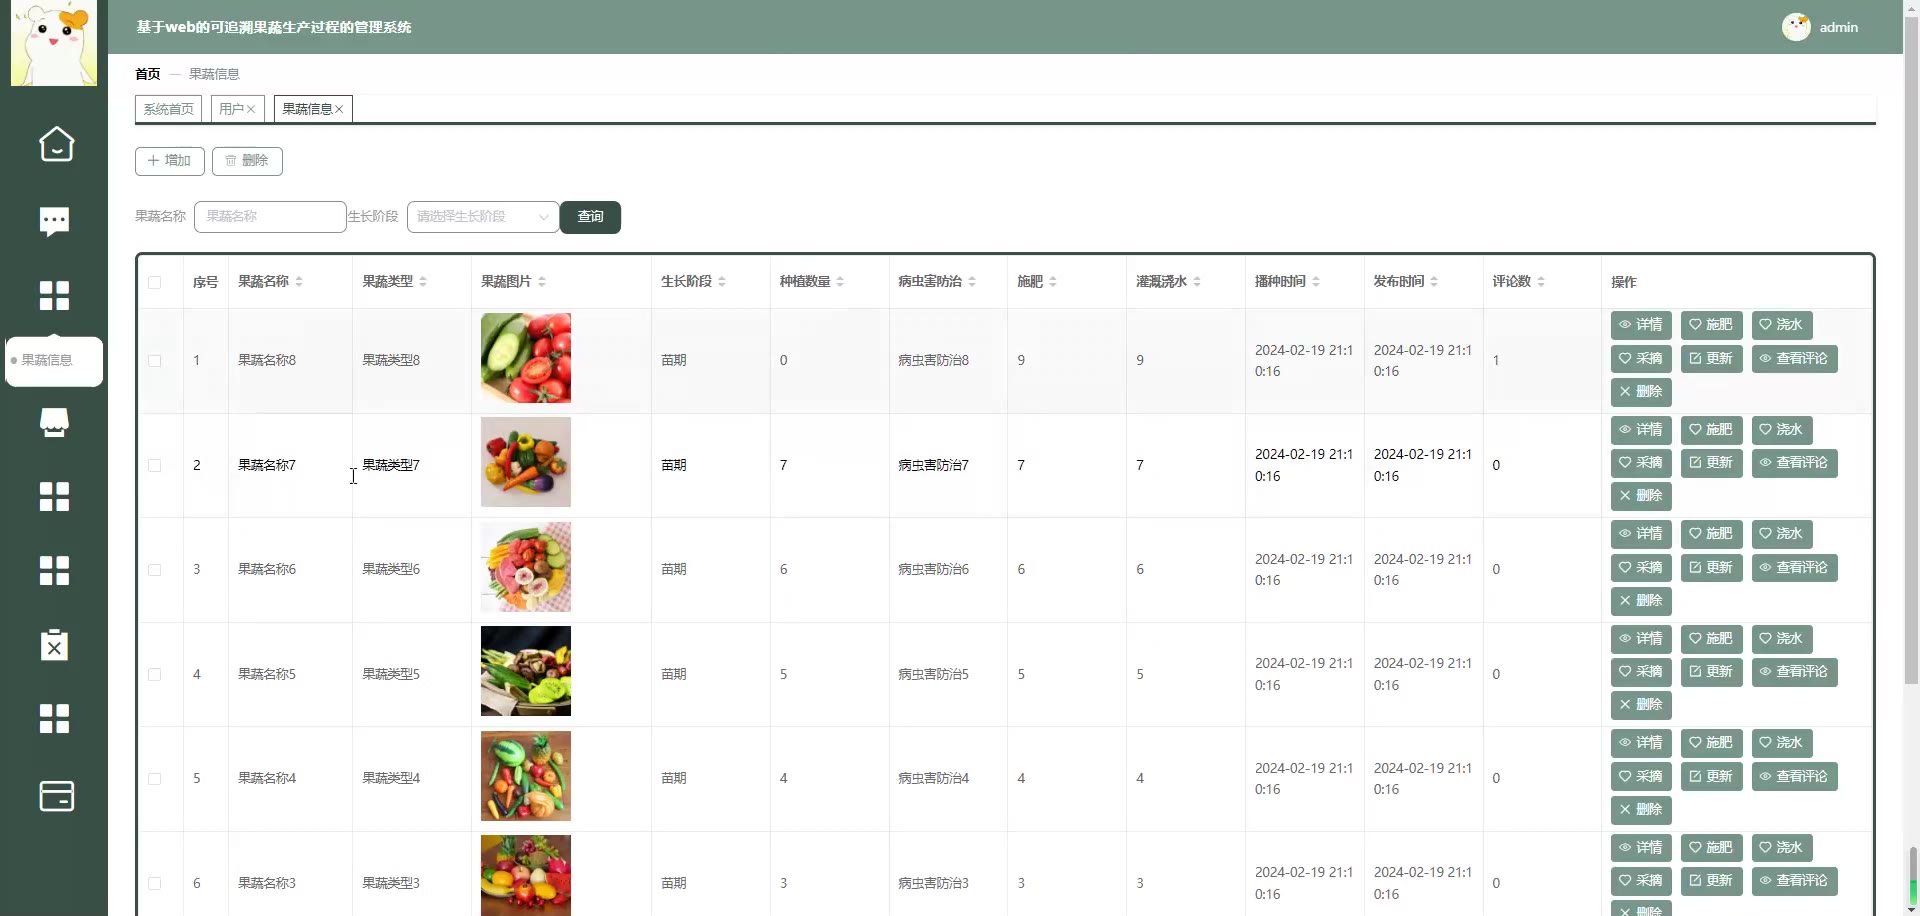Open 查看评论 for 果蔬名称3

coord(1795,881)
